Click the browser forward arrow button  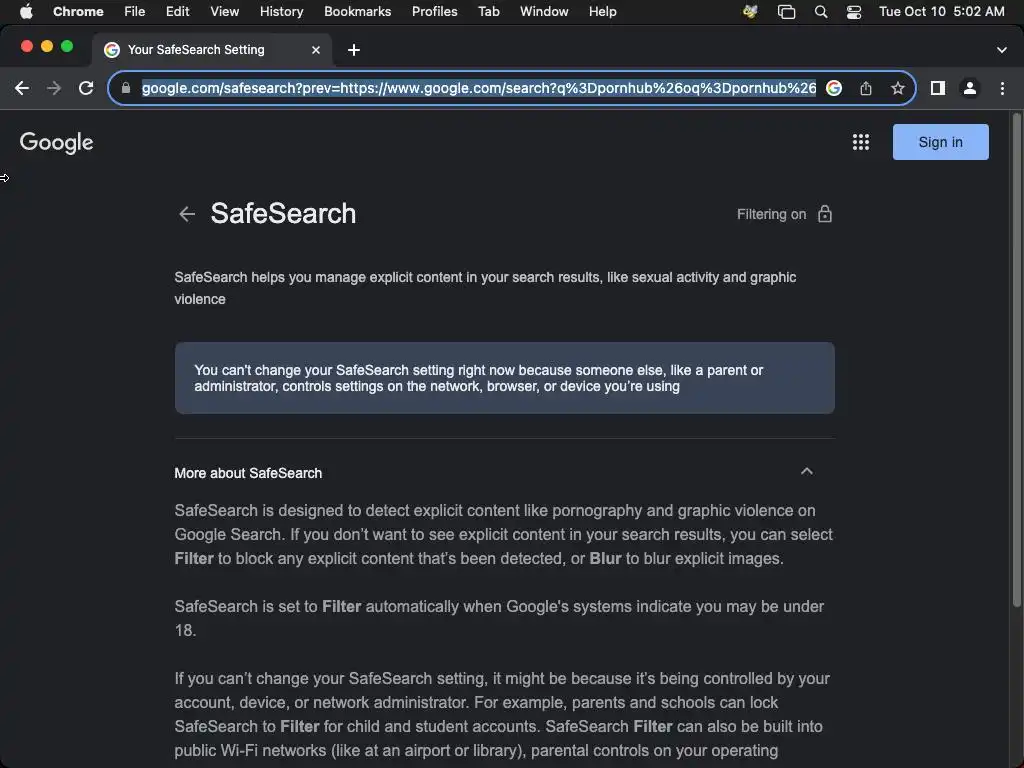coord(54,88)
